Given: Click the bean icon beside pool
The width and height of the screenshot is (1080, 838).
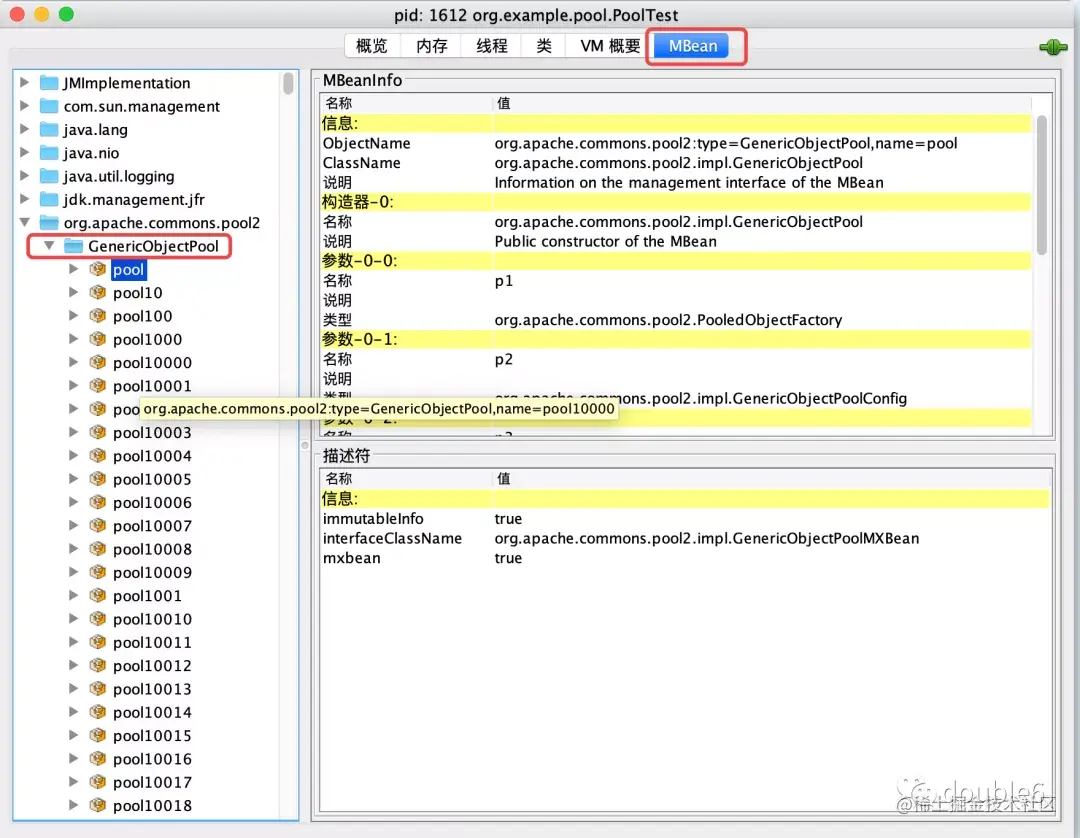Looking at the screenshot, I should (x=98, y=269).
